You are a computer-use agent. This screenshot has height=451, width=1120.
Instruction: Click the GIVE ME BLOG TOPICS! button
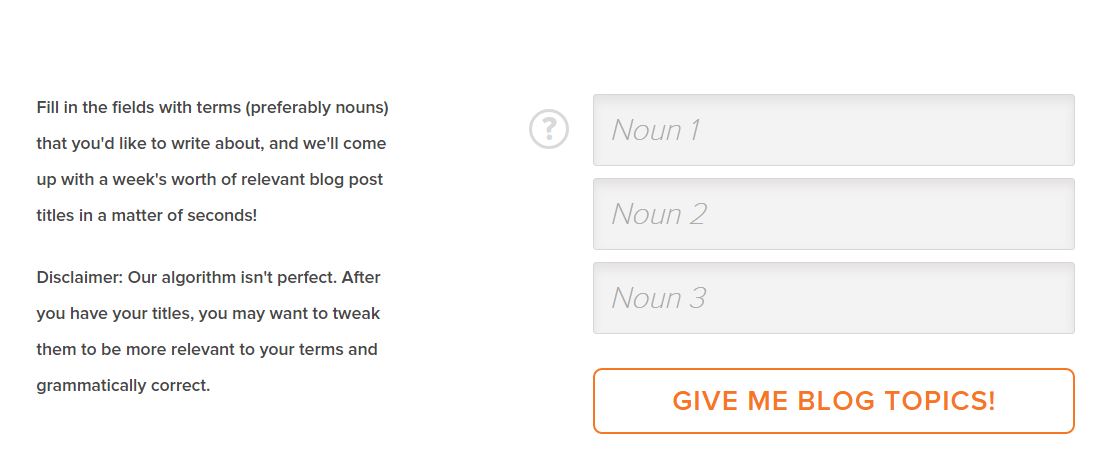click(x=834, y=401)
